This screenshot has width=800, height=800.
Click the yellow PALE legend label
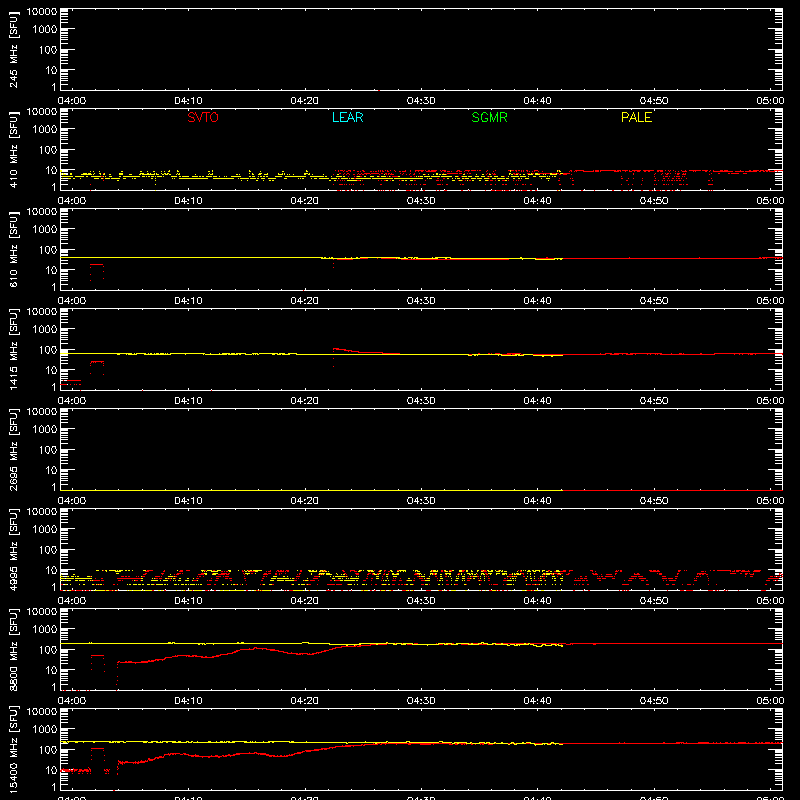[636, 117]
